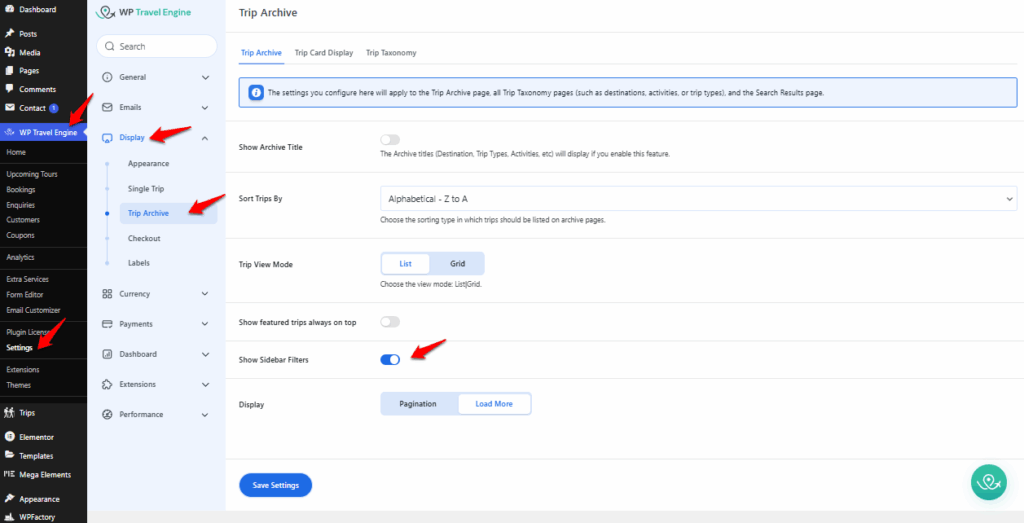This screenshot has width=1024, height=523.
Task: Open the Sort Trips By dropdown
Action: click(x=698, y=199)
